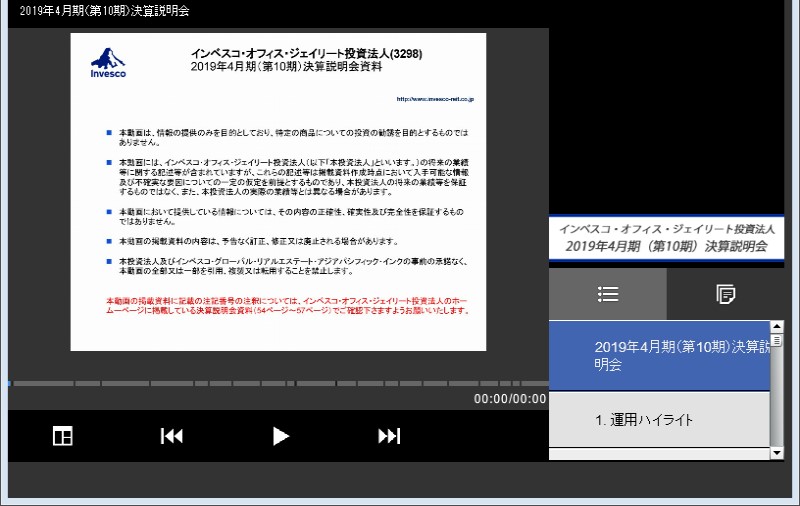Open the chapter list tab

pyautogui.click(x=608, y=294)
